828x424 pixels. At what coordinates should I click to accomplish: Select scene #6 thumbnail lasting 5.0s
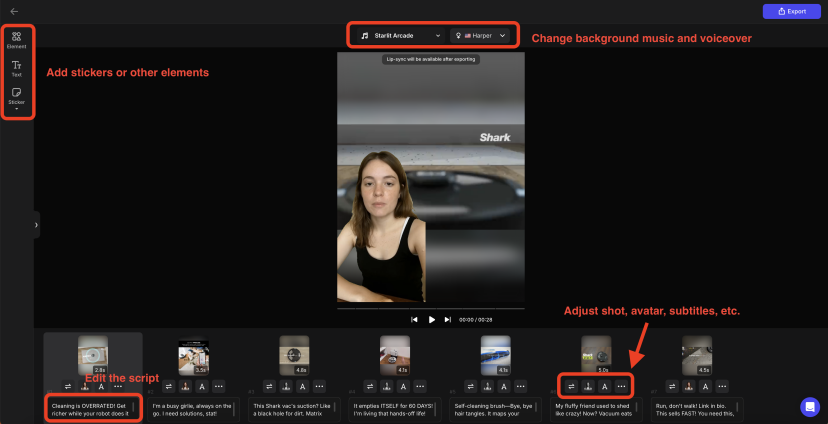coord(597,355)
